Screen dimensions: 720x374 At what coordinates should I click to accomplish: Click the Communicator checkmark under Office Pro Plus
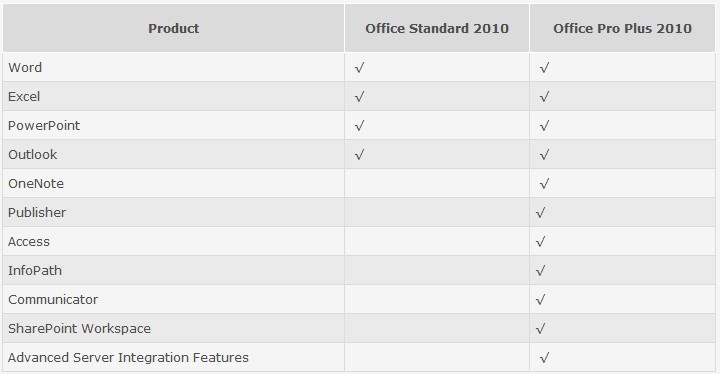tap(541, 300)
